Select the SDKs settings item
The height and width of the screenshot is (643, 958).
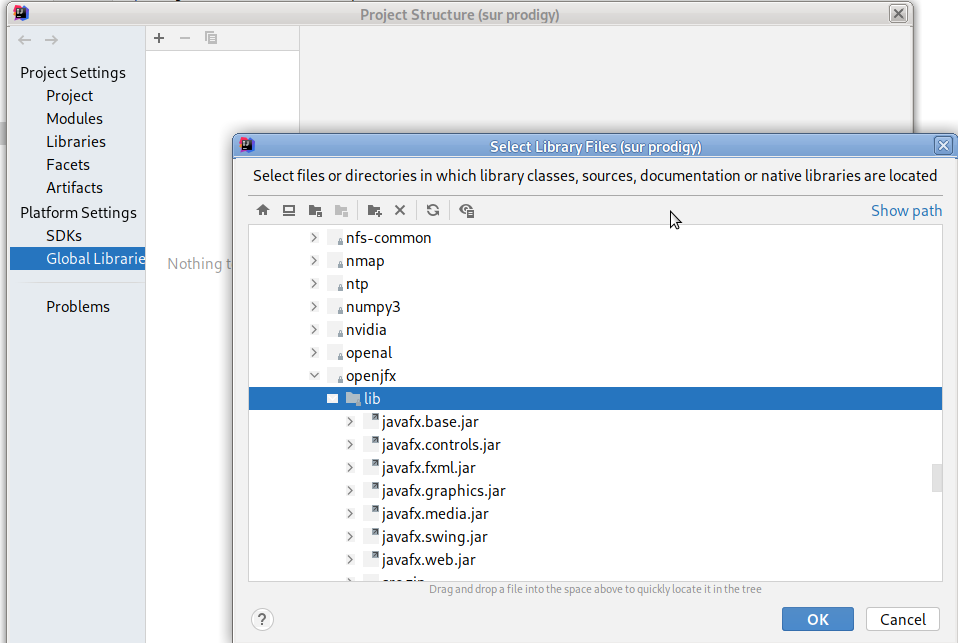(64, 236)
